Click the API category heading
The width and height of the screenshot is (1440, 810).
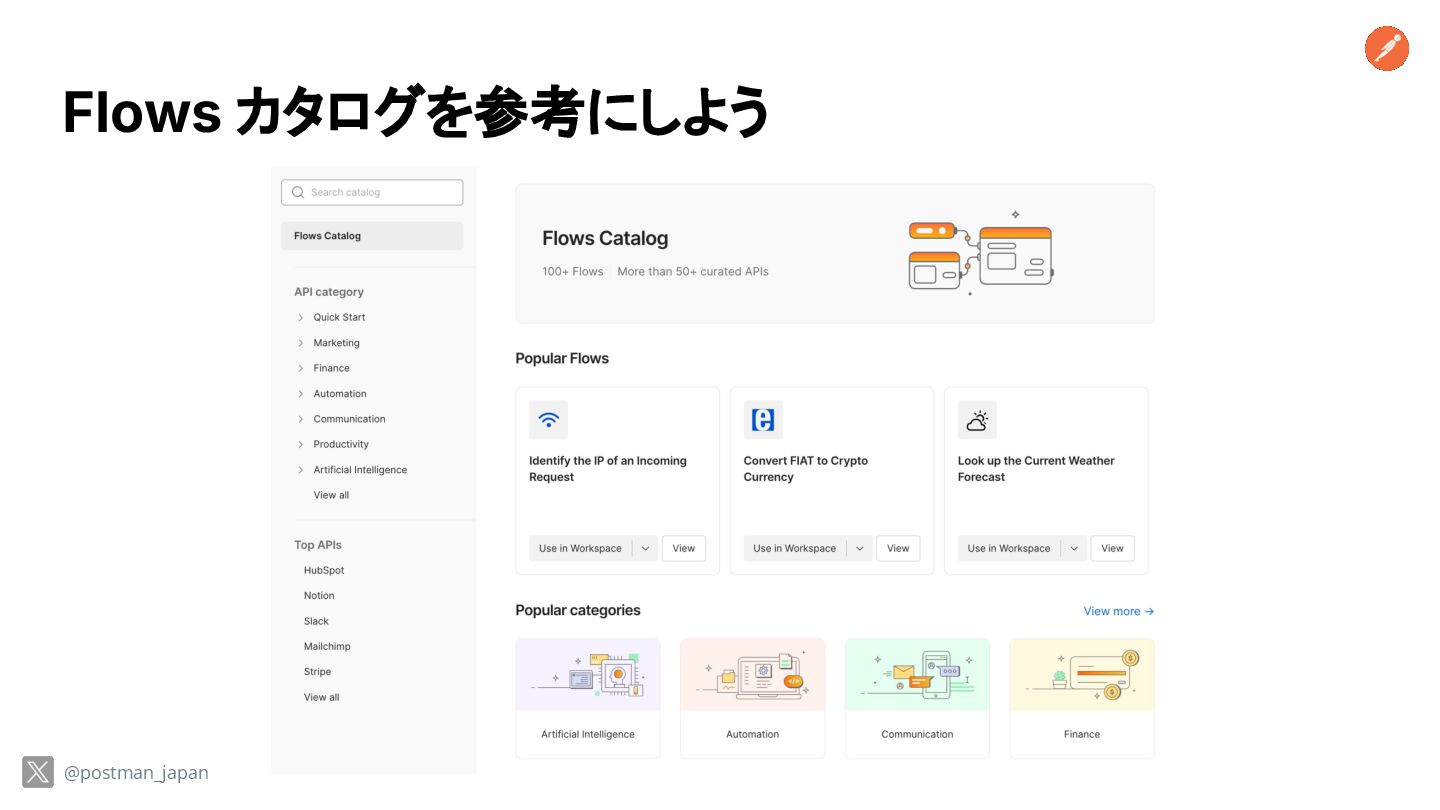329,292
